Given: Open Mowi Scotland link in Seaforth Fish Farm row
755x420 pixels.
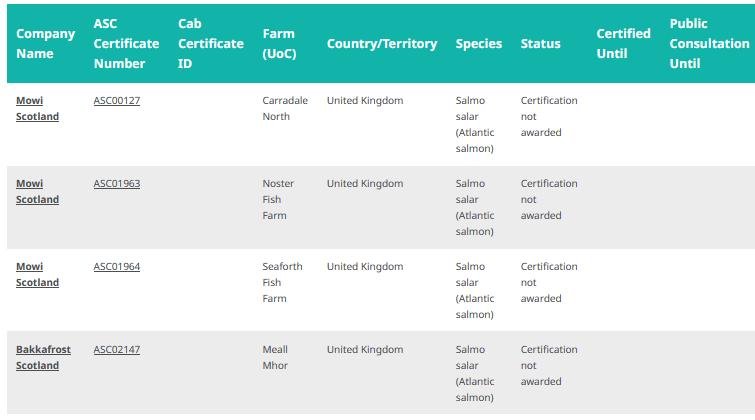Looking at the screenshot, I should click(37, 275).
